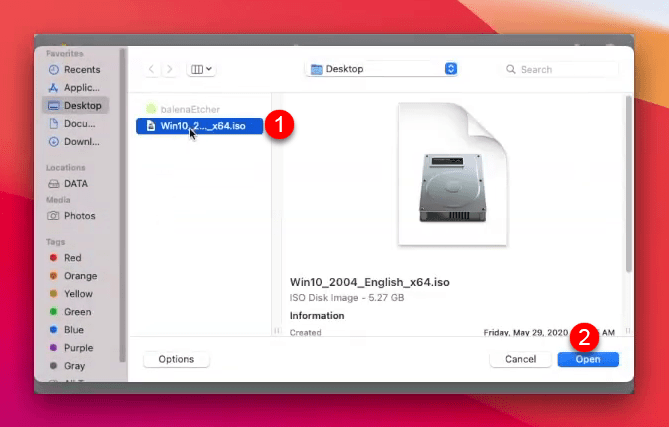669x427 pixels.
Task: Click the sidebar scrollbar
Action: 122,205
